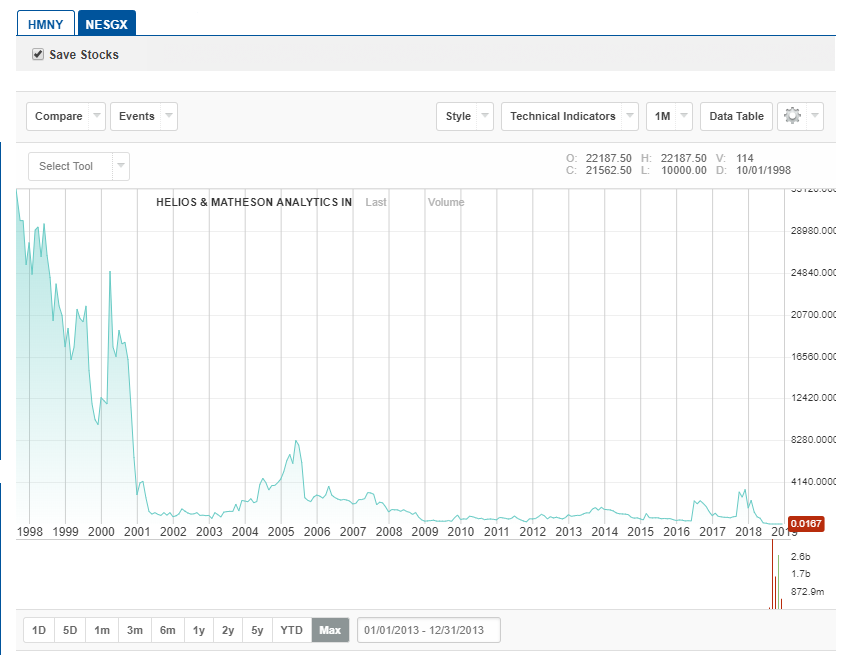Select the NESGX tab
Viewport: 851px width, 655px height.
click(x=106, y=24)
